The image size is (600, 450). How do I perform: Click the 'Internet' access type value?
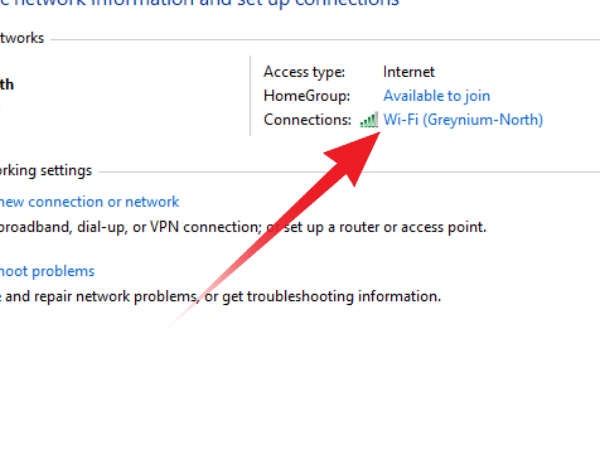[409, 72]
